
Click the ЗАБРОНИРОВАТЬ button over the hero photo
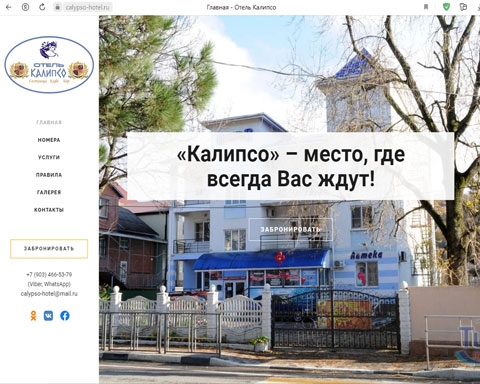(x=290, y=229)
